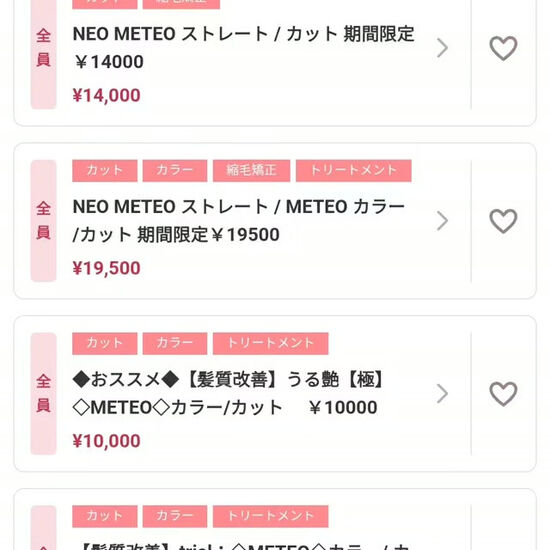550x550 pixels.
Task: Select トリートメント tag on ¥10,000 coupon
Action: 270,343
